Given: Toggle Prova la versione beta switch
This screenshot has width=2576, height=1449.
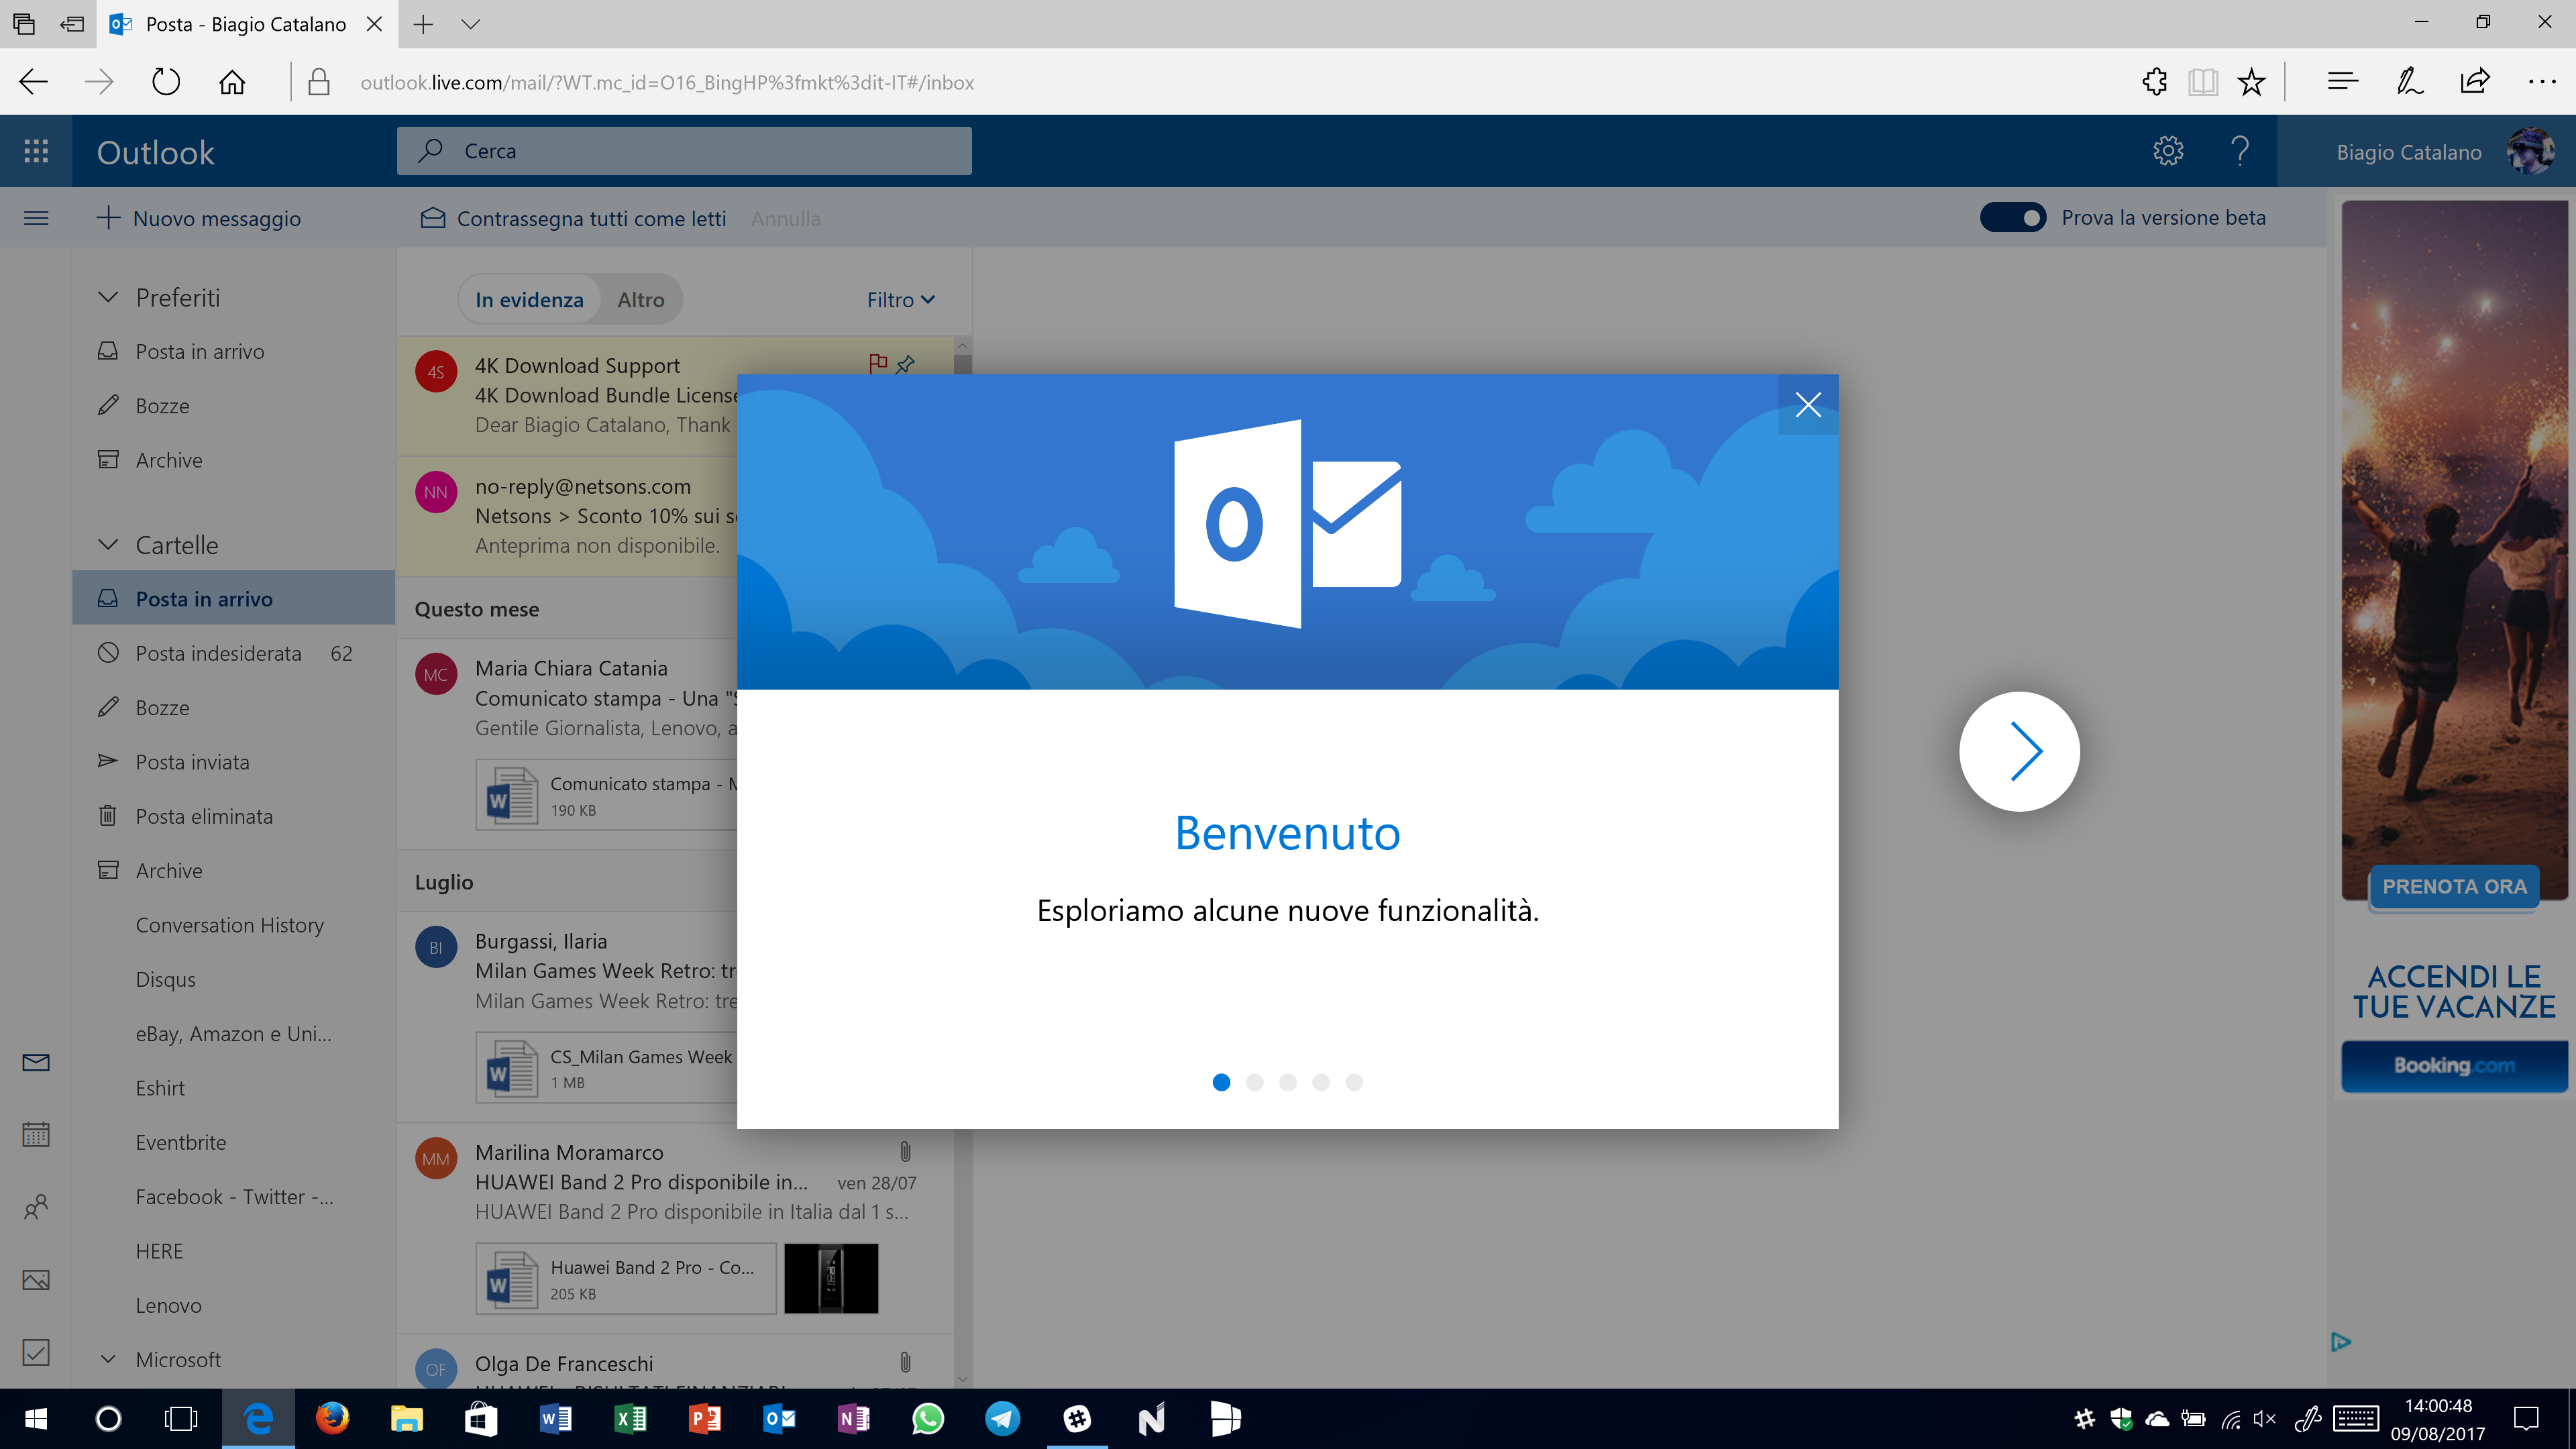Looking at the screenshot, I should [2012, 218].
